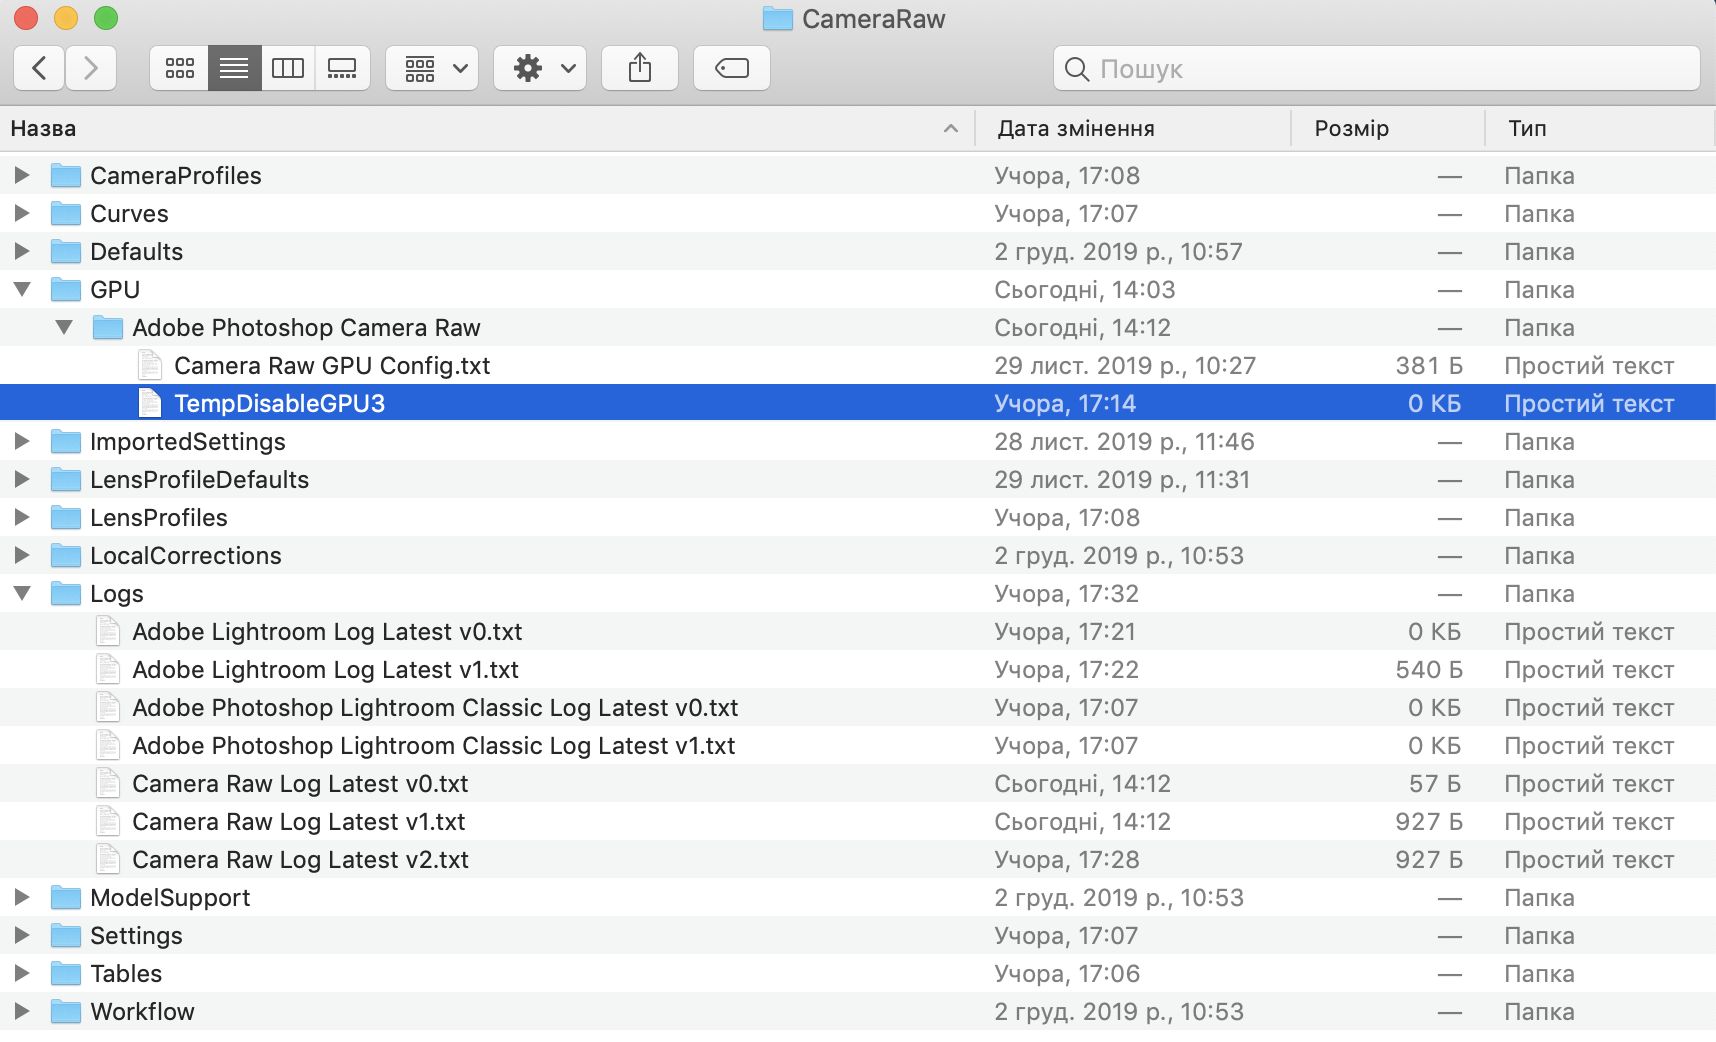Click the Edit Tags toolbar icon

click(732, 68)
